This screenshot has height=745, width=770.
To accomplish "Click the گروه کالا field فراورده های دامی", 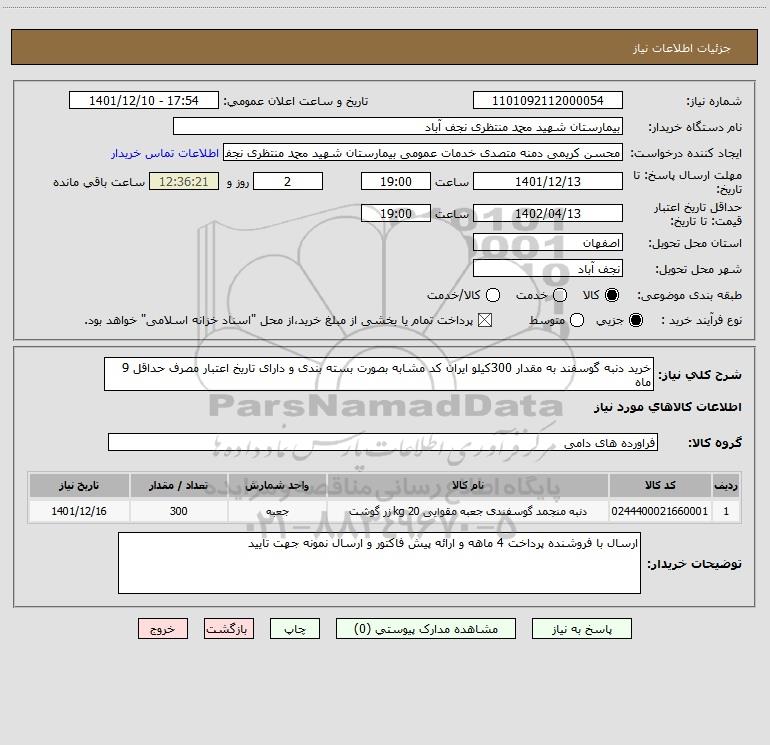I will pyautogui.click(x=383, y=442).
